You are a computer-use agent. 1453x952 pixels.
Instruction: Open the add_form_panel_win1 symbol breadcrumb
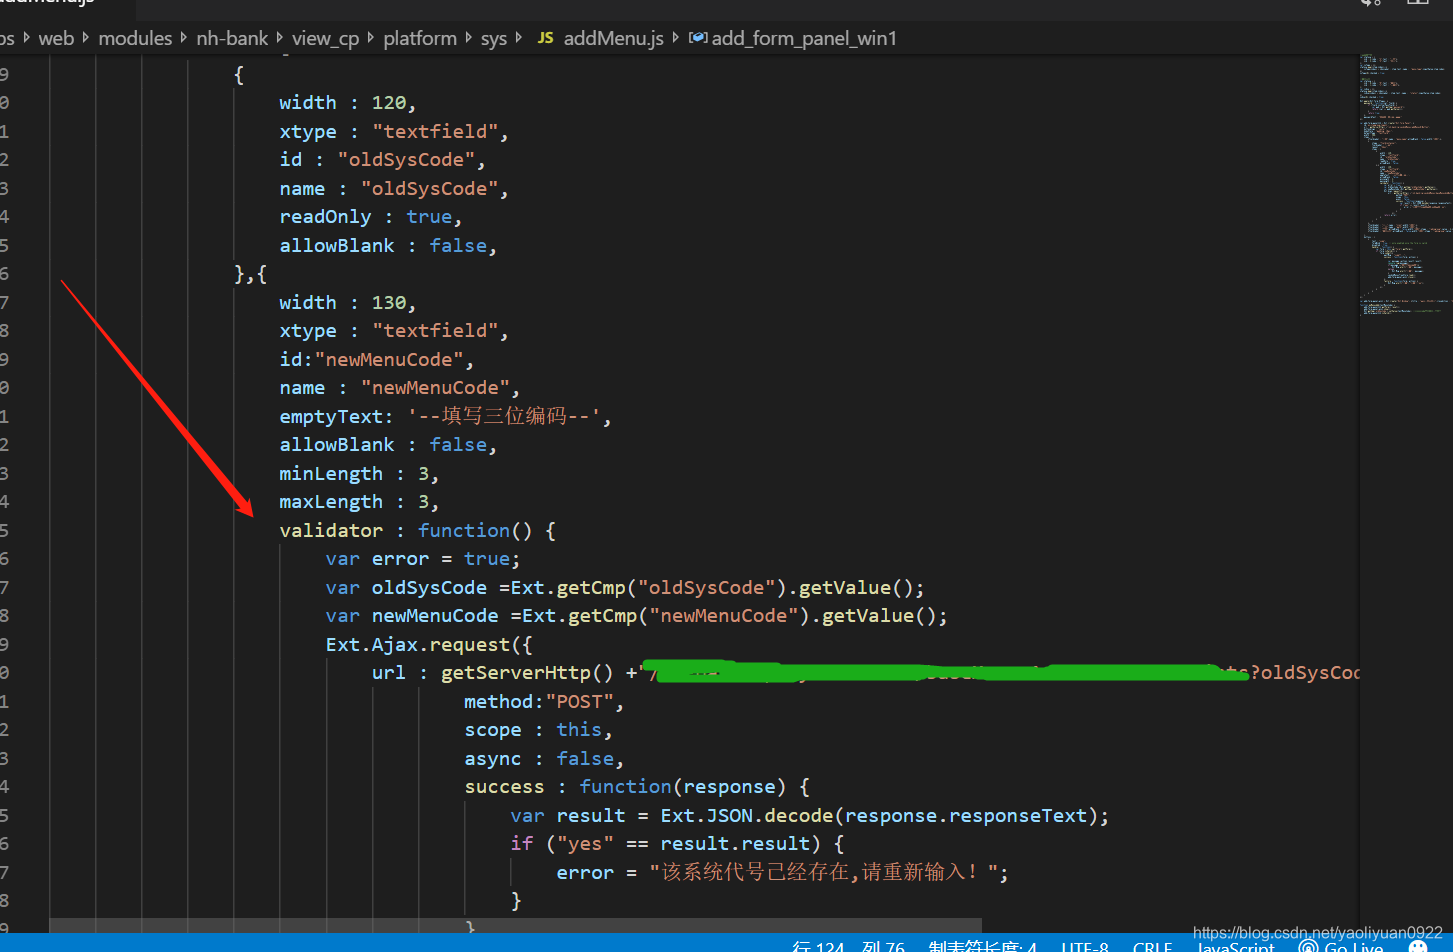click(793, 38)
